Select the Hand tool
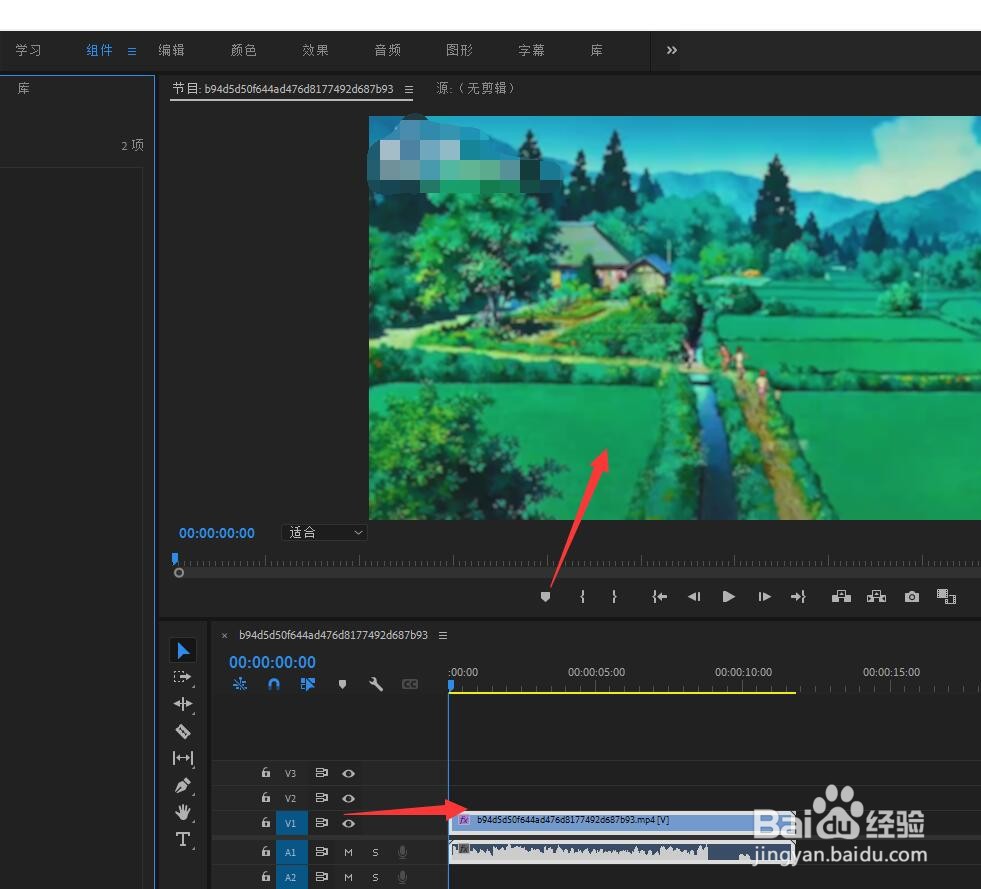The height and width of the screenshot is (889, 981). 183,812
